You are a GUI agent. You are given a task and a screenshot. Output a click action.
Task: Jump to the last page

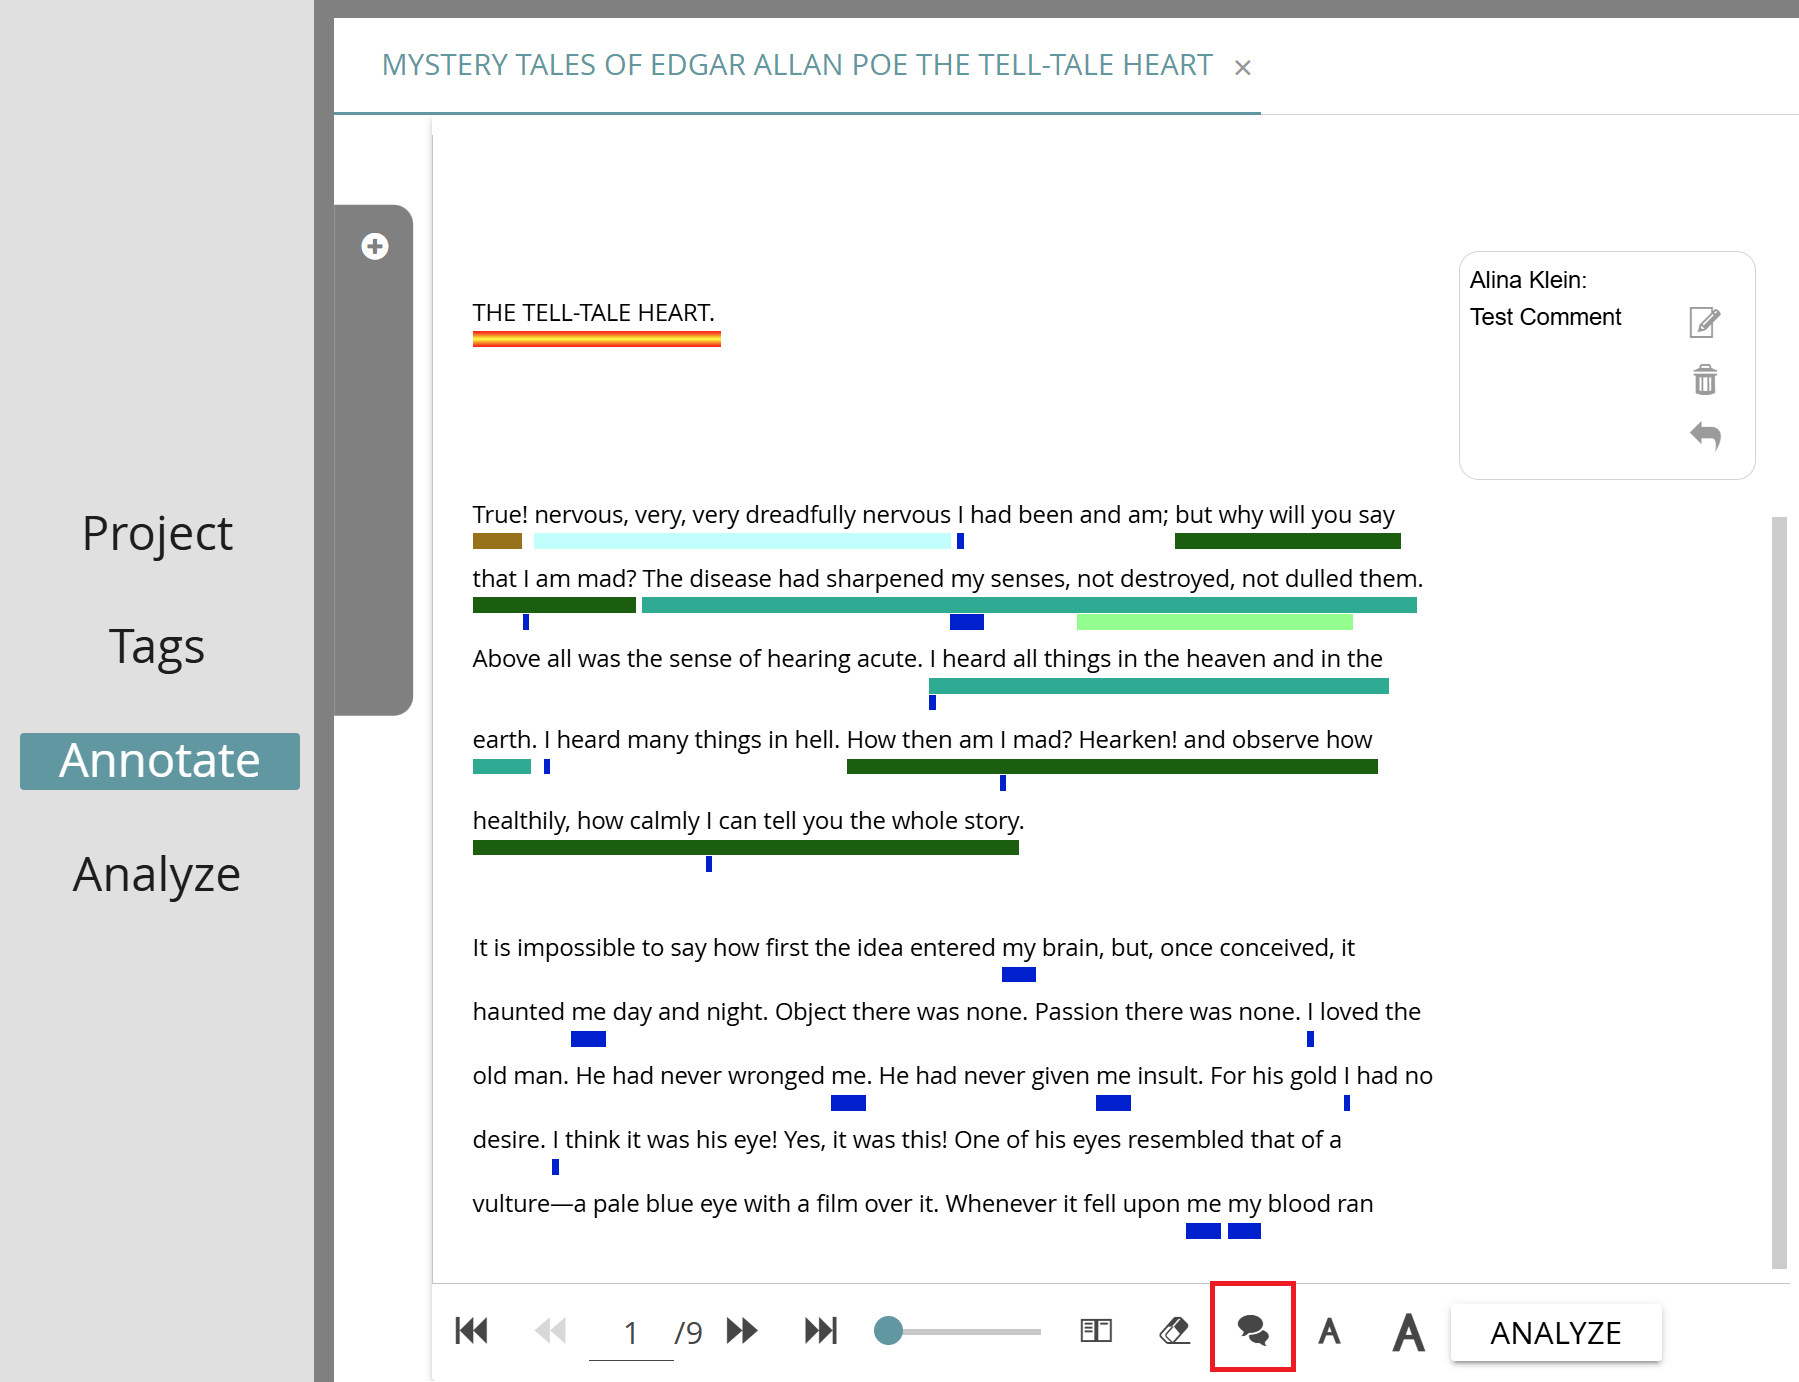pos(820,1331)
